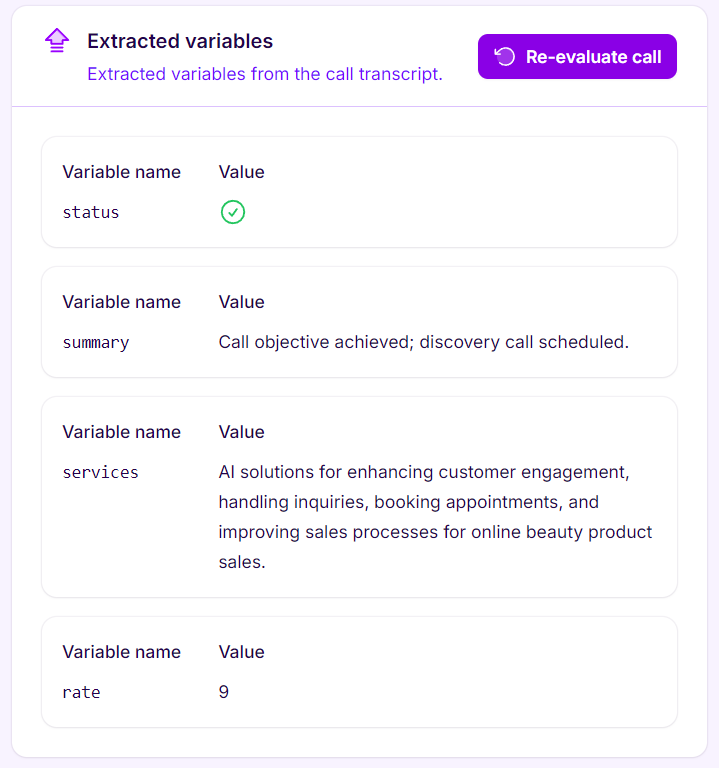The width and height of the screenshot is (719, 768).
Task: Click the services value paragraph
Action: (435, 517)
